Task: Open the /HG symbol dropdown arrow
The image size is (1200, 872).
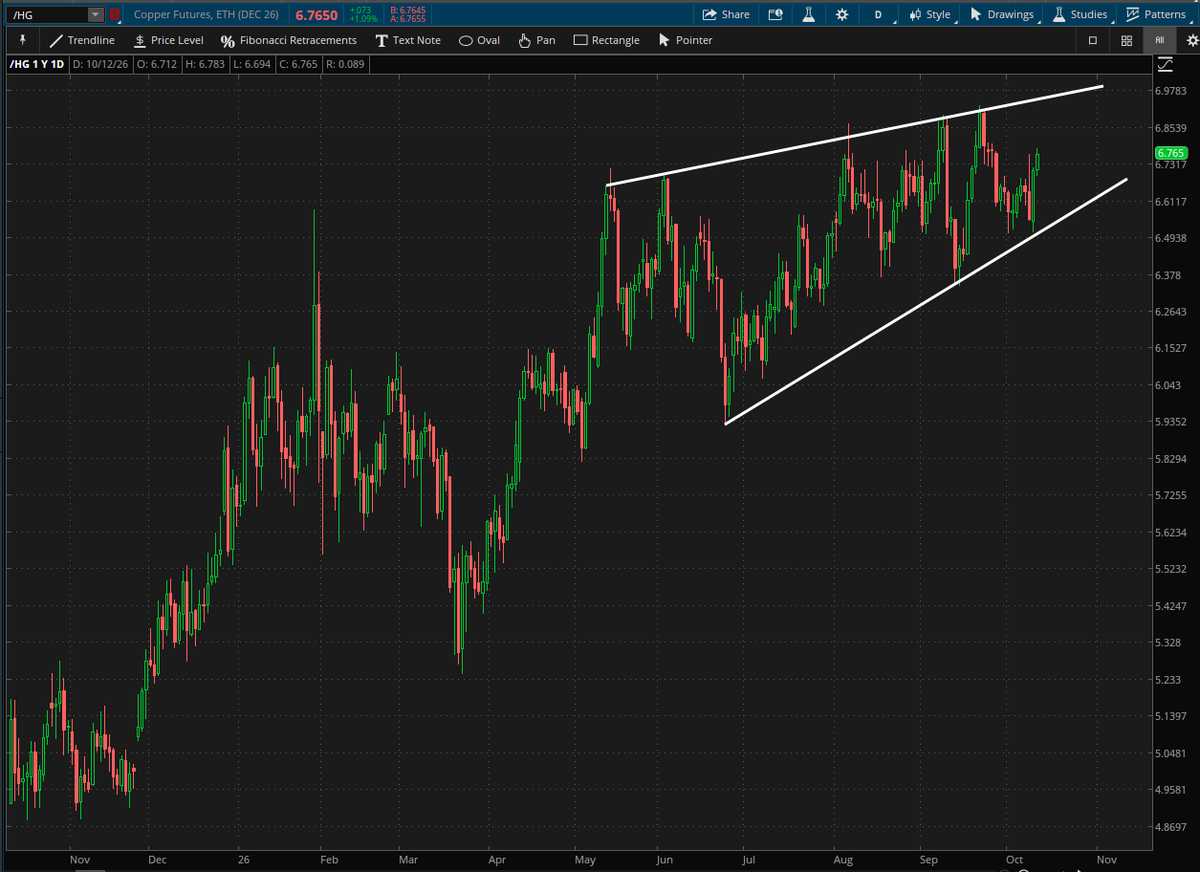Action: (x=95, y=14)
